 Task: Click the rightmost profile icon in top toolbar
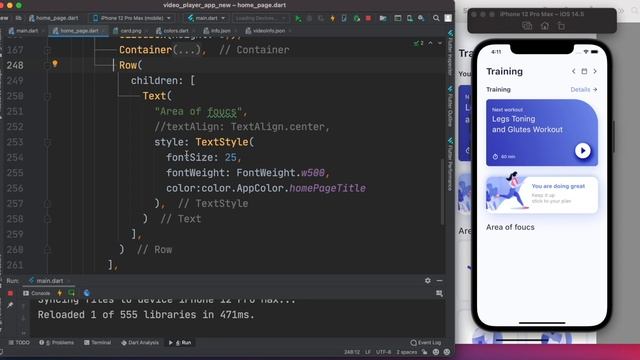point(448,18)
